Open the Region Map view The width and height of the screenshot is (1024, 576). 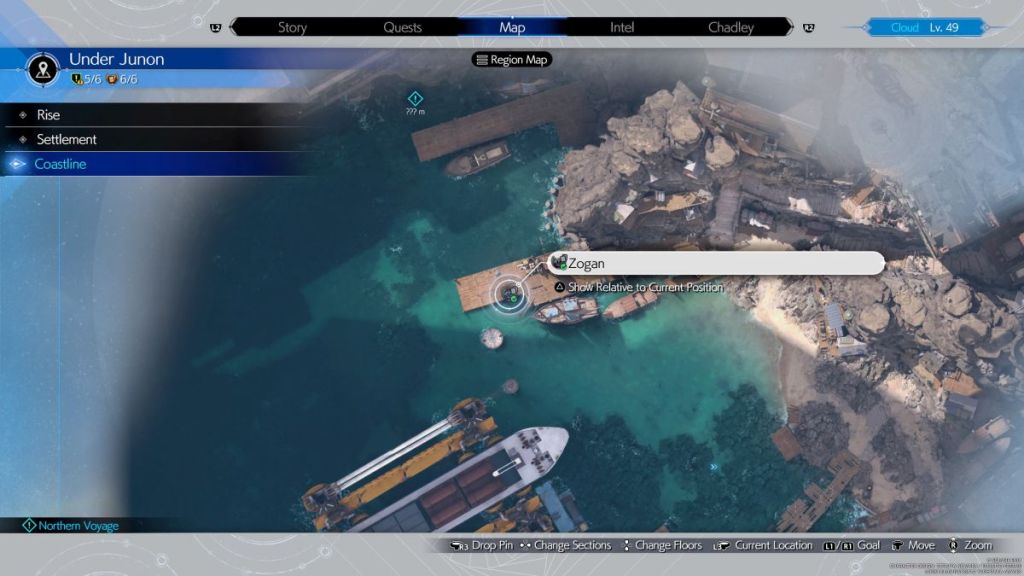click(x=512, y=60)
